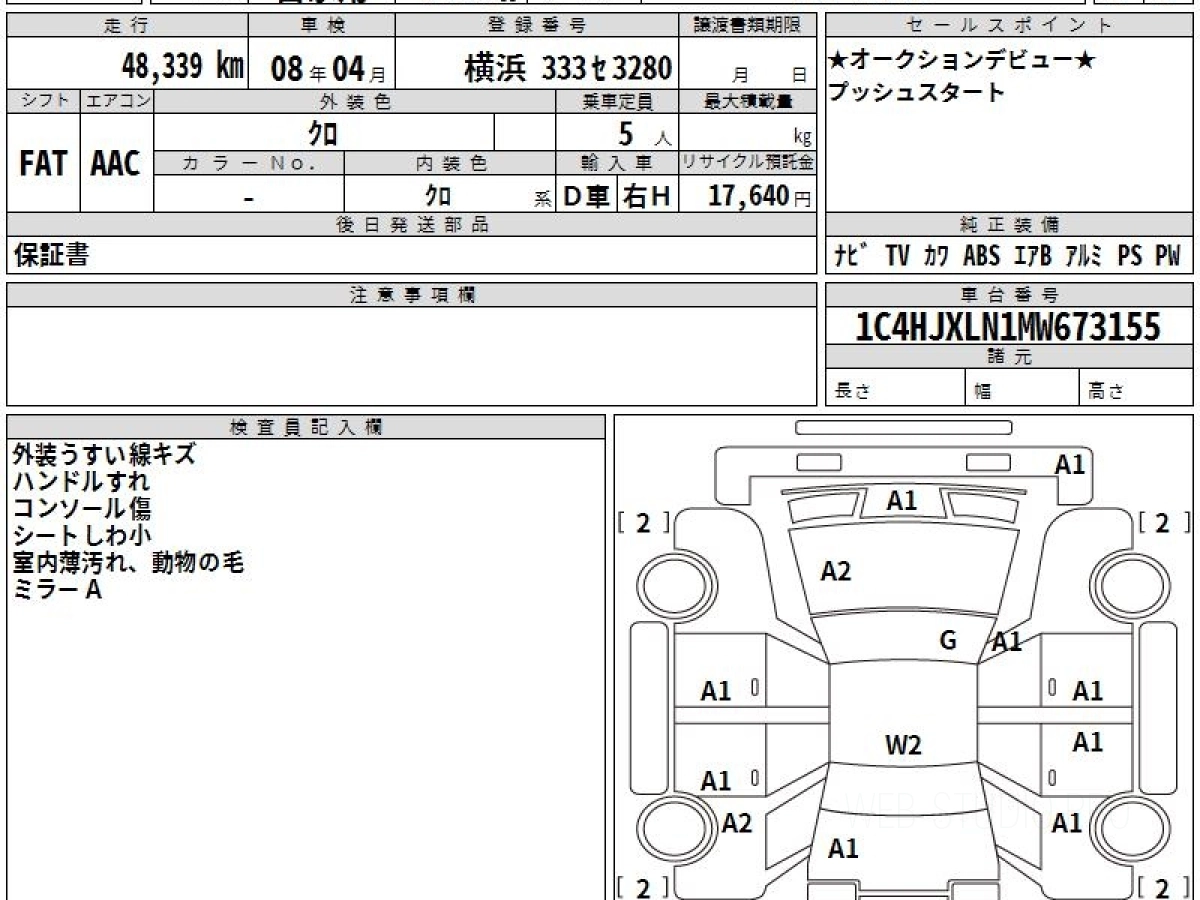Click the ナビ equipment entry
Image resolution: width=1200 pixels, height=900 pixels.
pyautogui.click(x=853, y=256)
